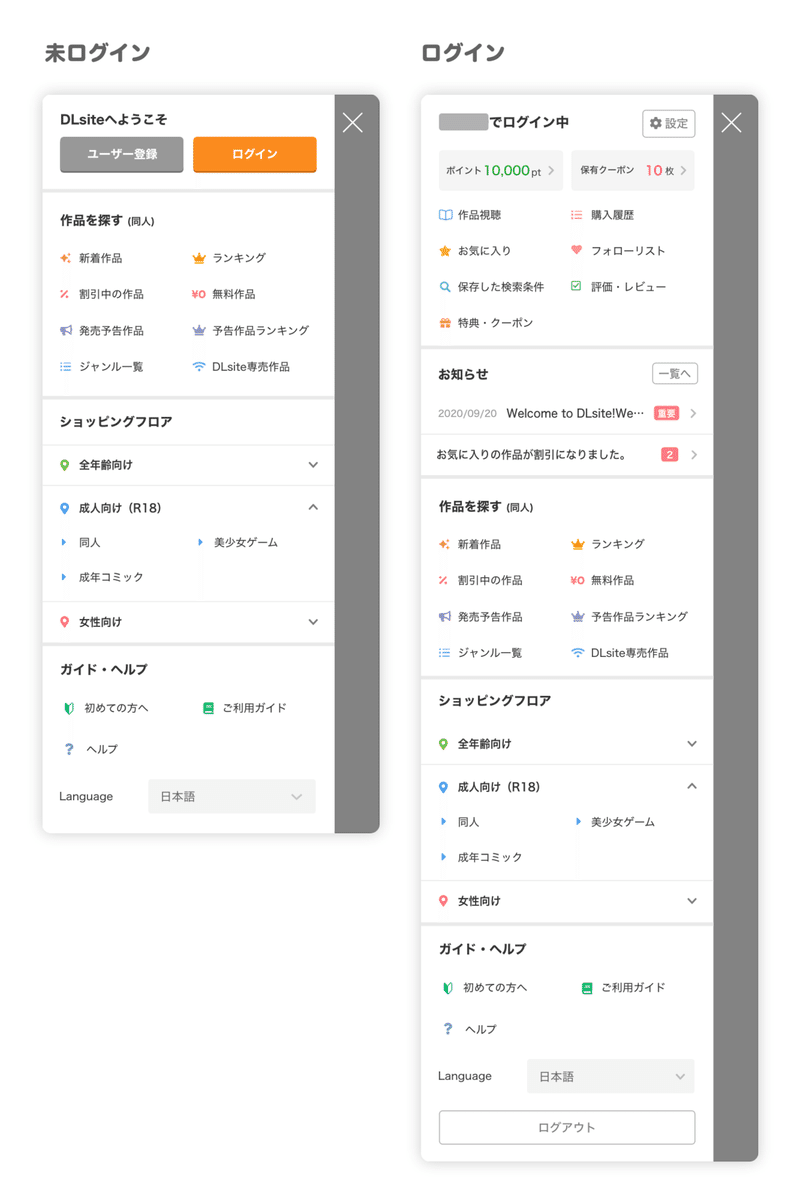Click the red 2 count badge
800x1204 pixels.
click(x=670, y=455)
